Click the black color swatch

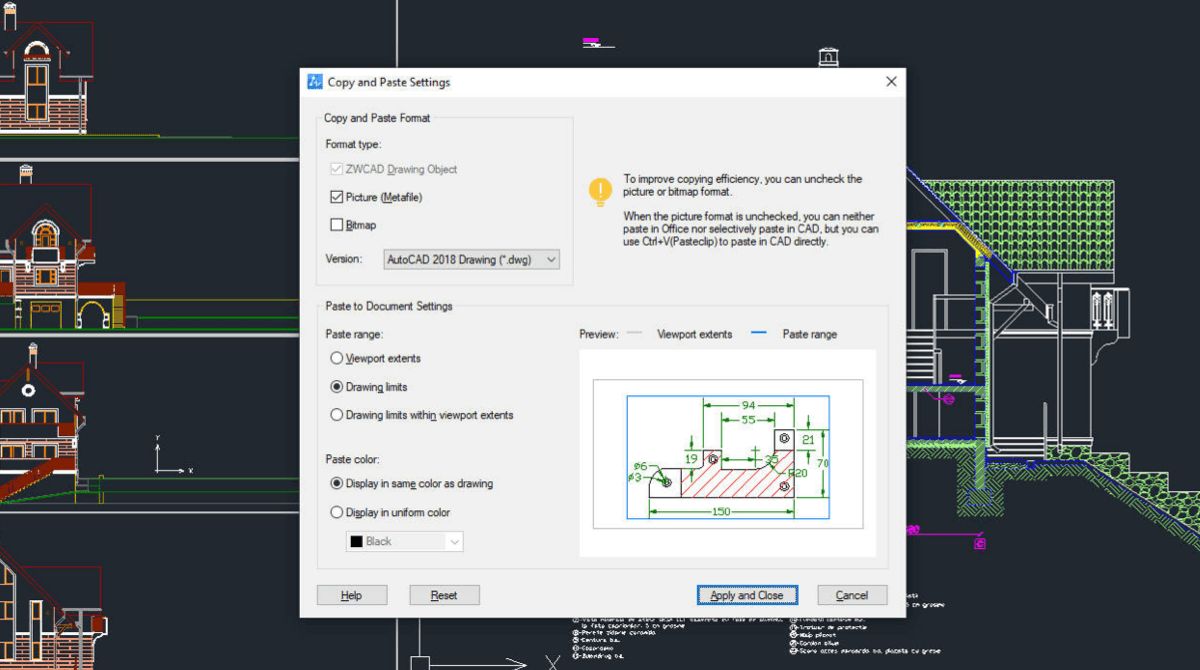pos(355,541)
